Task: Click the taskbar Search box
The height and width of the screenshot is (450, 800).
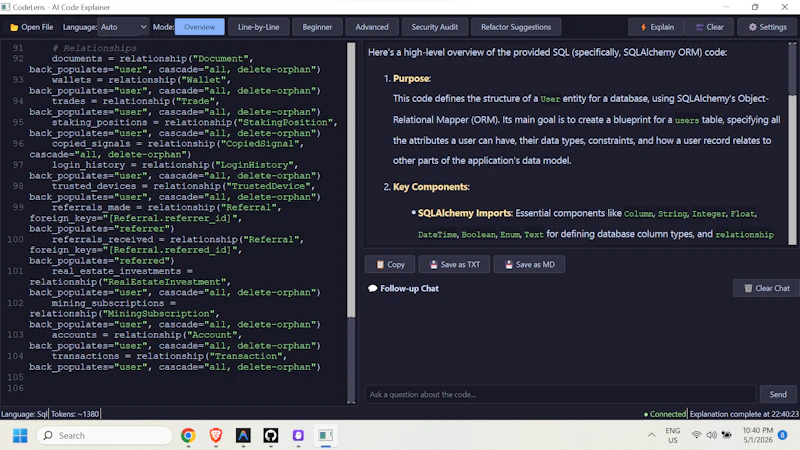Action: (105, 436)
